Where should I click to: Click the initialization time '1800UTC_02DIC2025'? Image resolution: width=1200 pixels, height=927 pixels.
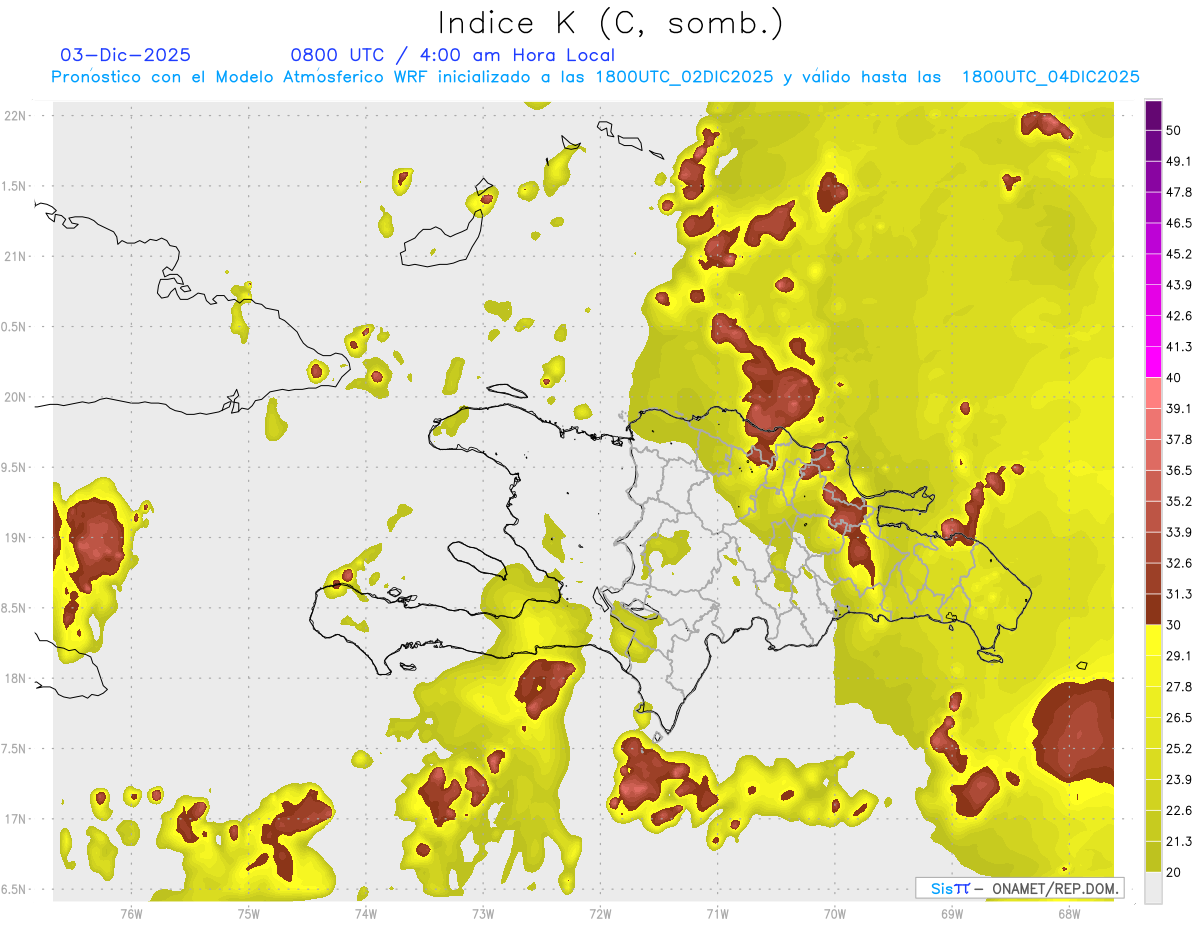tap(683, 77)
